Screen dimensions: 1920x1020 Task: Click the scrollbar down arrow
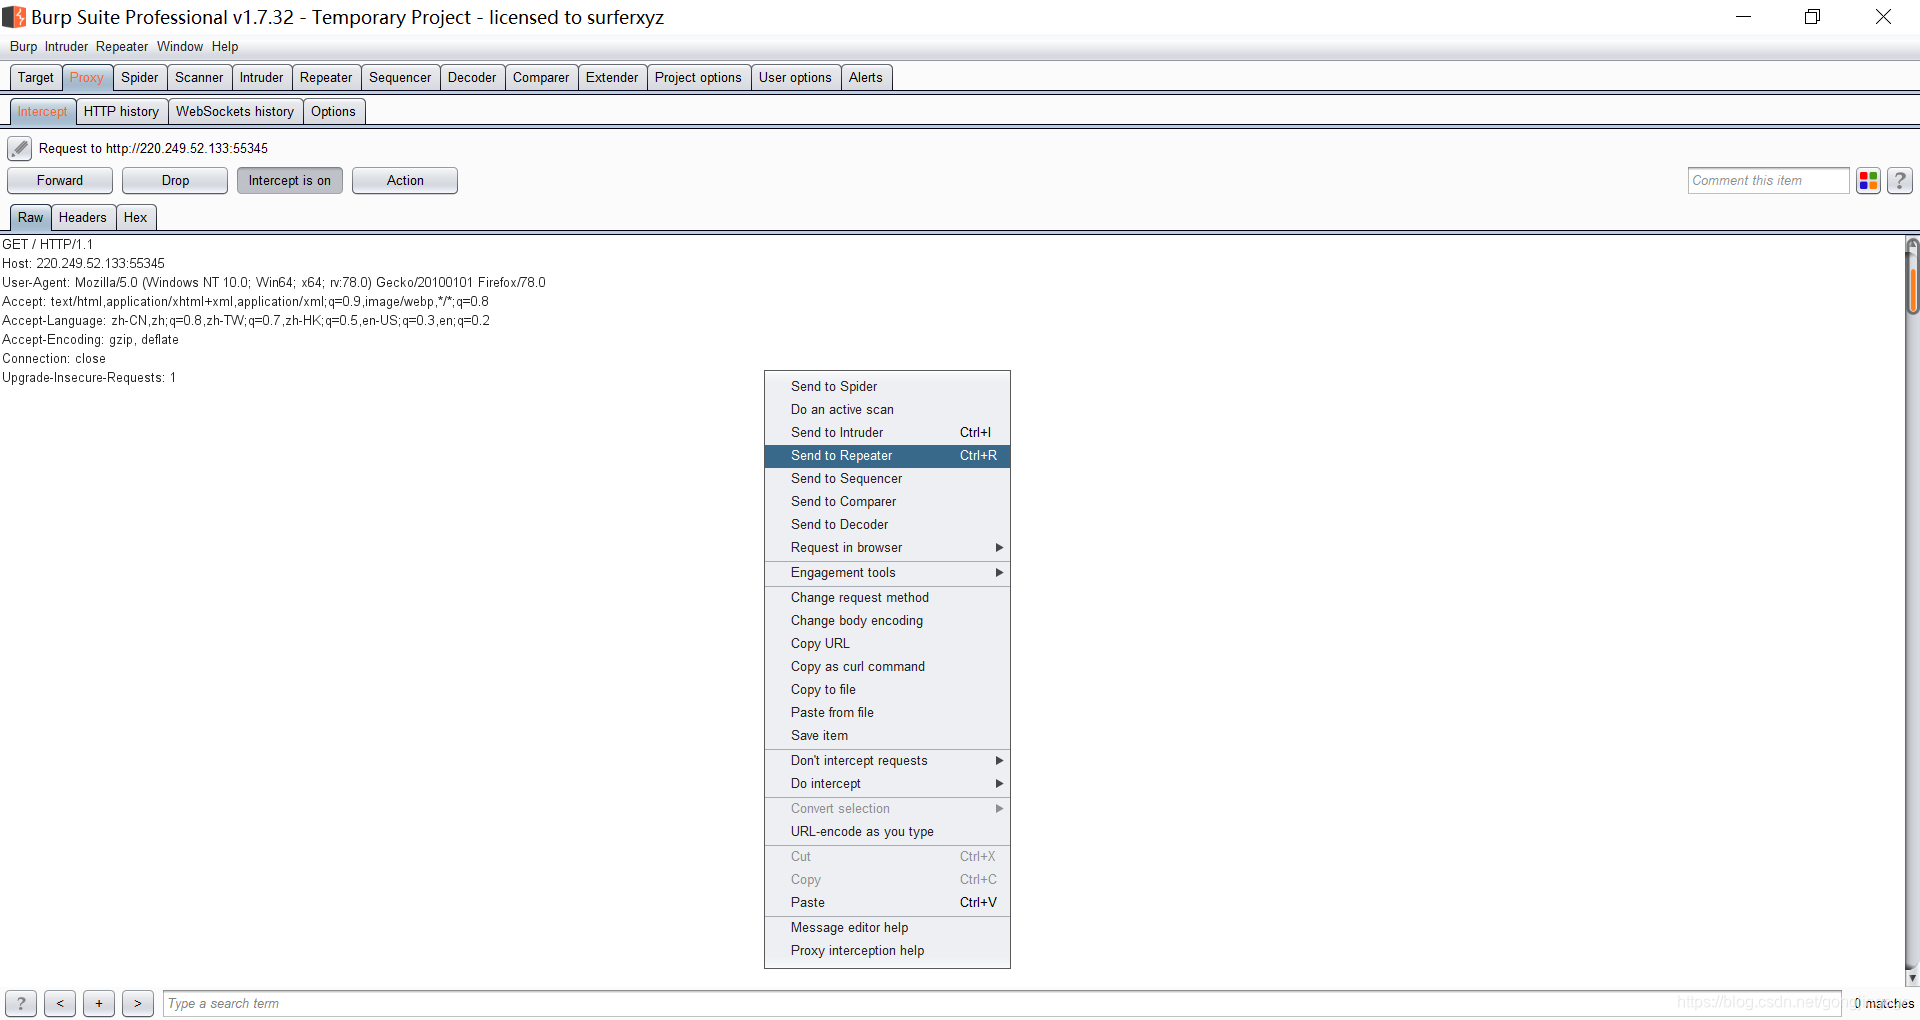click(x=1912, y=978)
